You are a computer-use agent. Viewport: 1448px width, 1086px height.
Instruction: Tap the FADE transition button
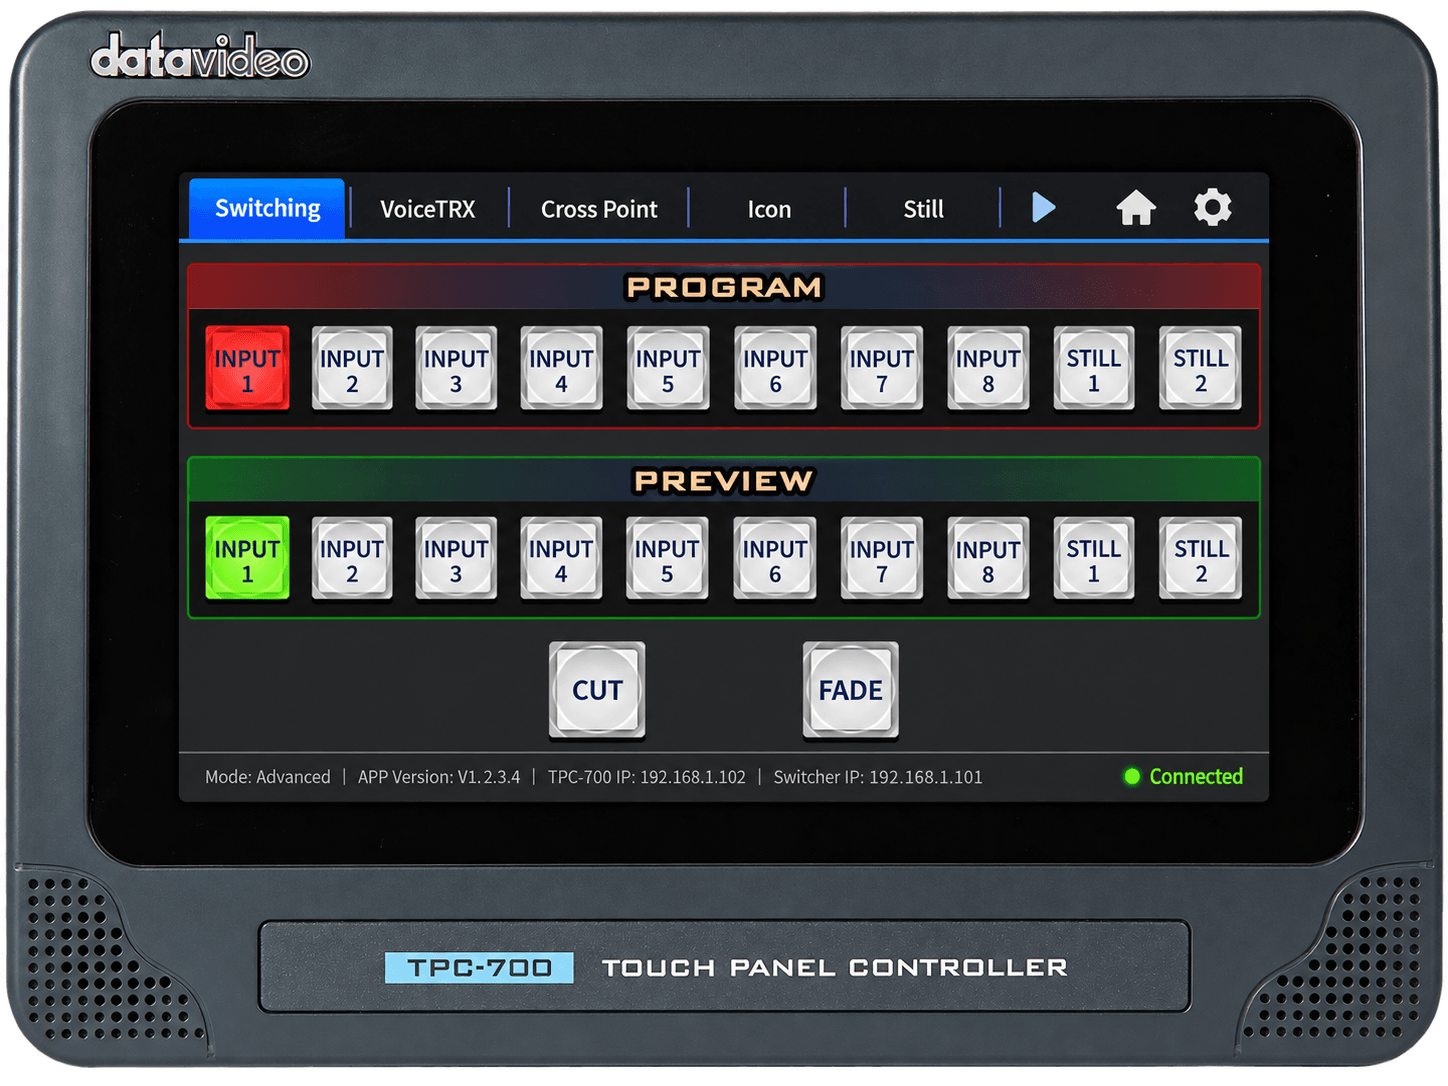click(x=851, y=690)
